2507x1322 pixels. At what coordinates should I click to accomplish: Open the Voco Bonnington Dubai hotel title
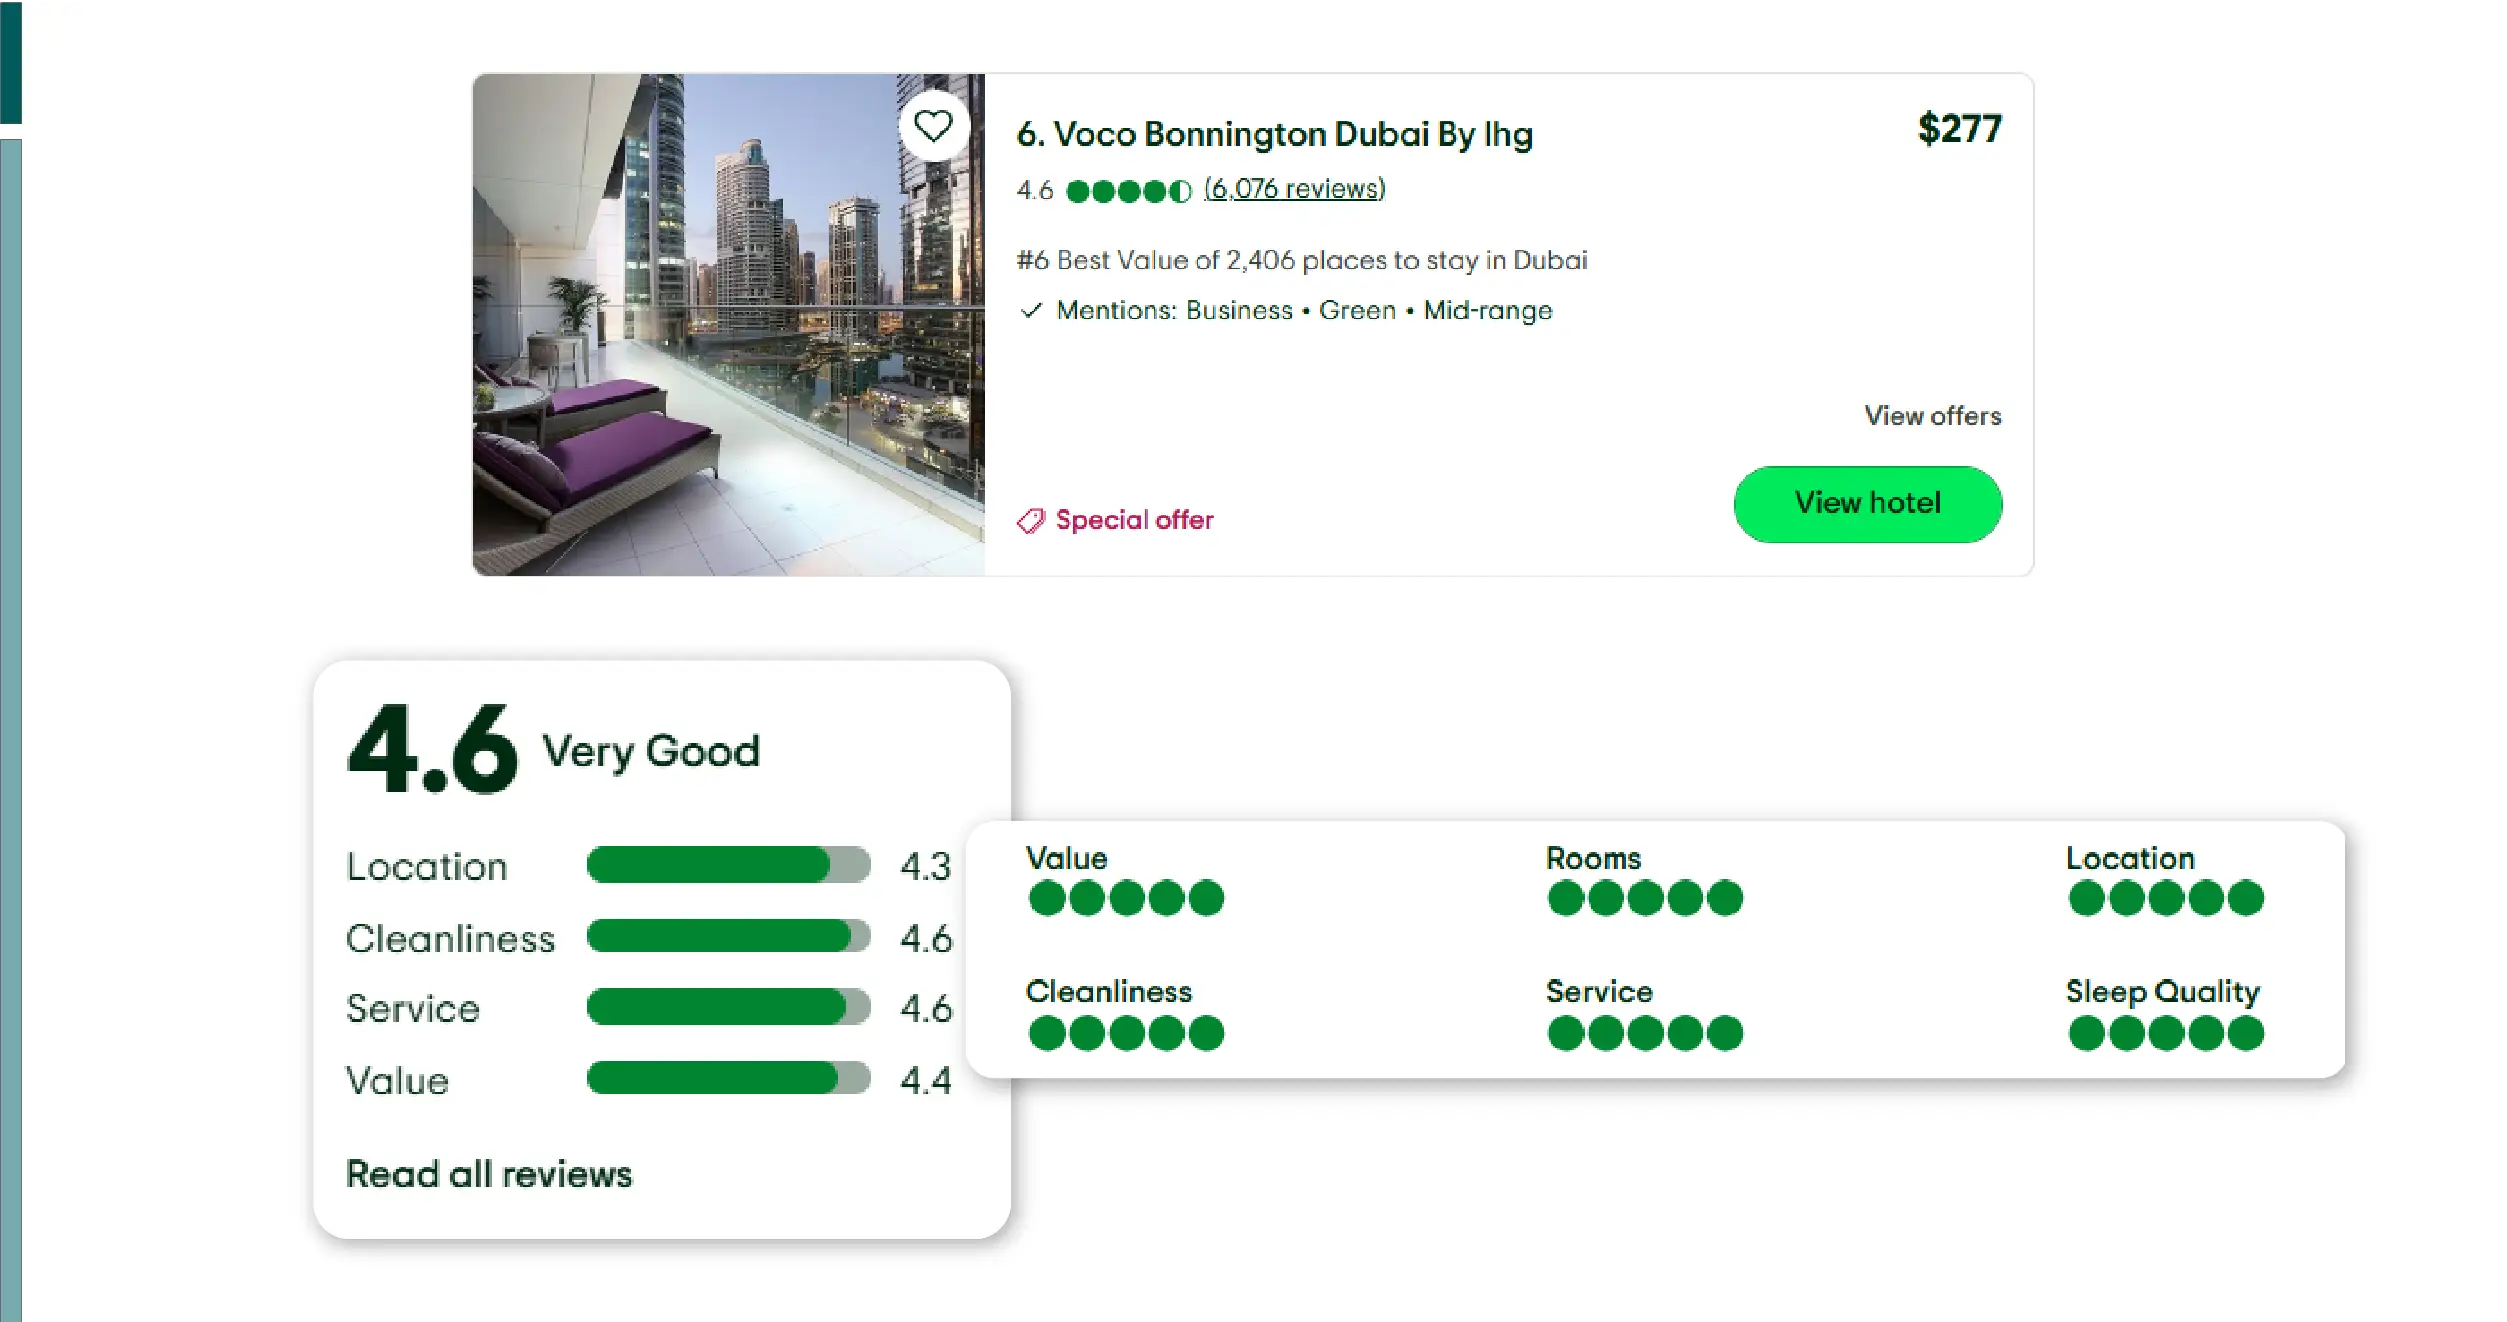pyautogui.click(x=1274, y=134)
